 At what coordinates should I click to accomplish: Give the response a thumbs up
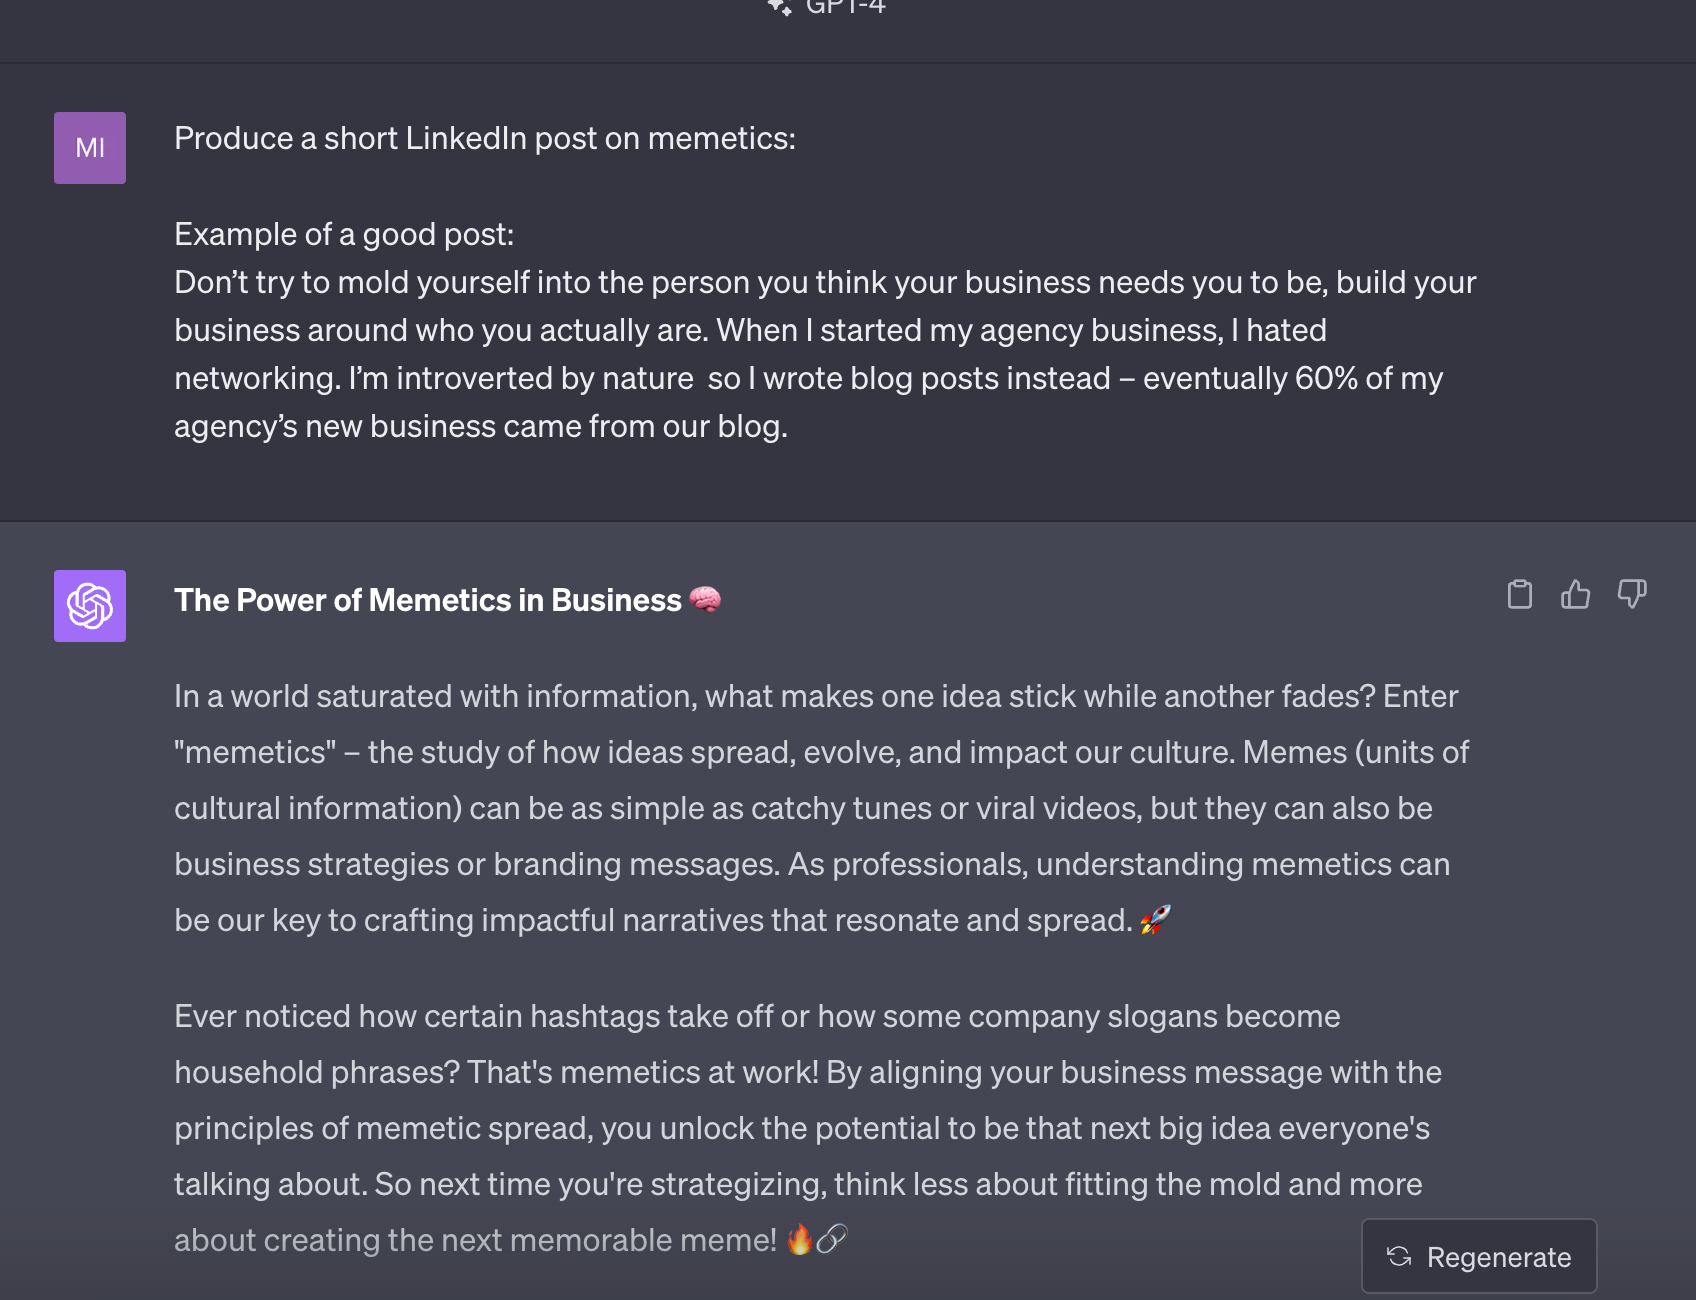click(1576, 594)
